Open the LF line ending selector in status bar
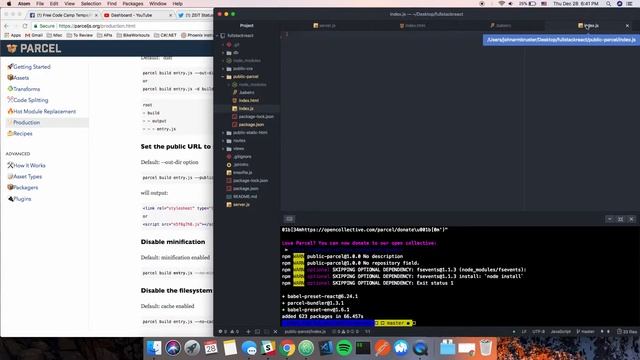 click(x=524, y=331)
